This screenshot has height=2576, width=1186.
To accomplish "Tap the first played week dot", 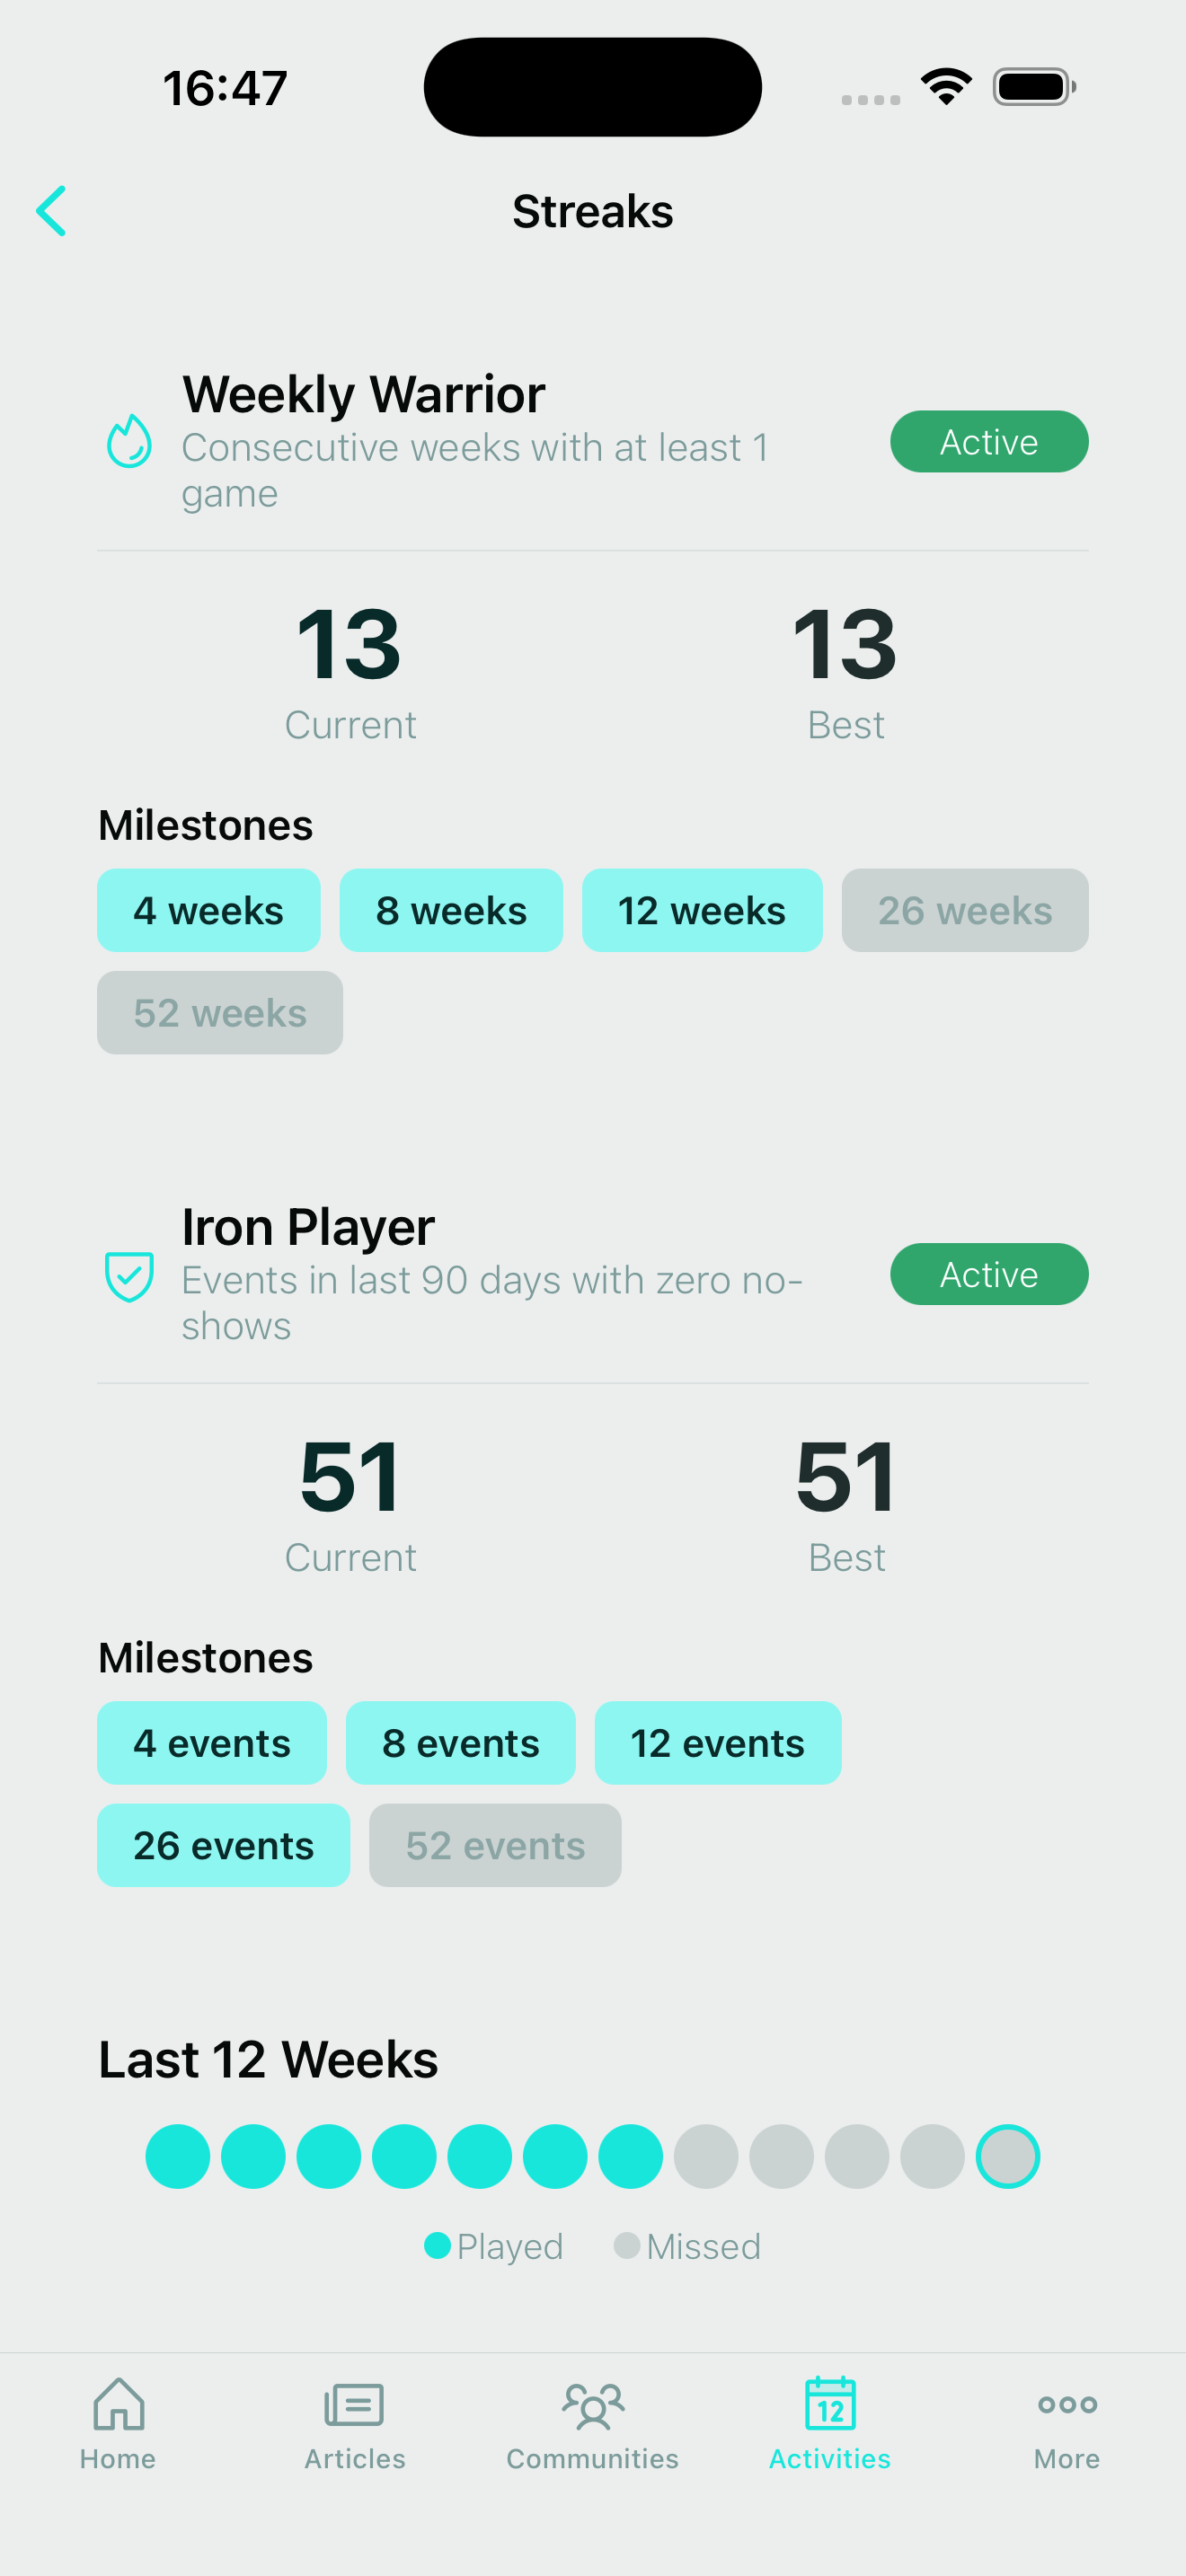I will (178, 2156).
